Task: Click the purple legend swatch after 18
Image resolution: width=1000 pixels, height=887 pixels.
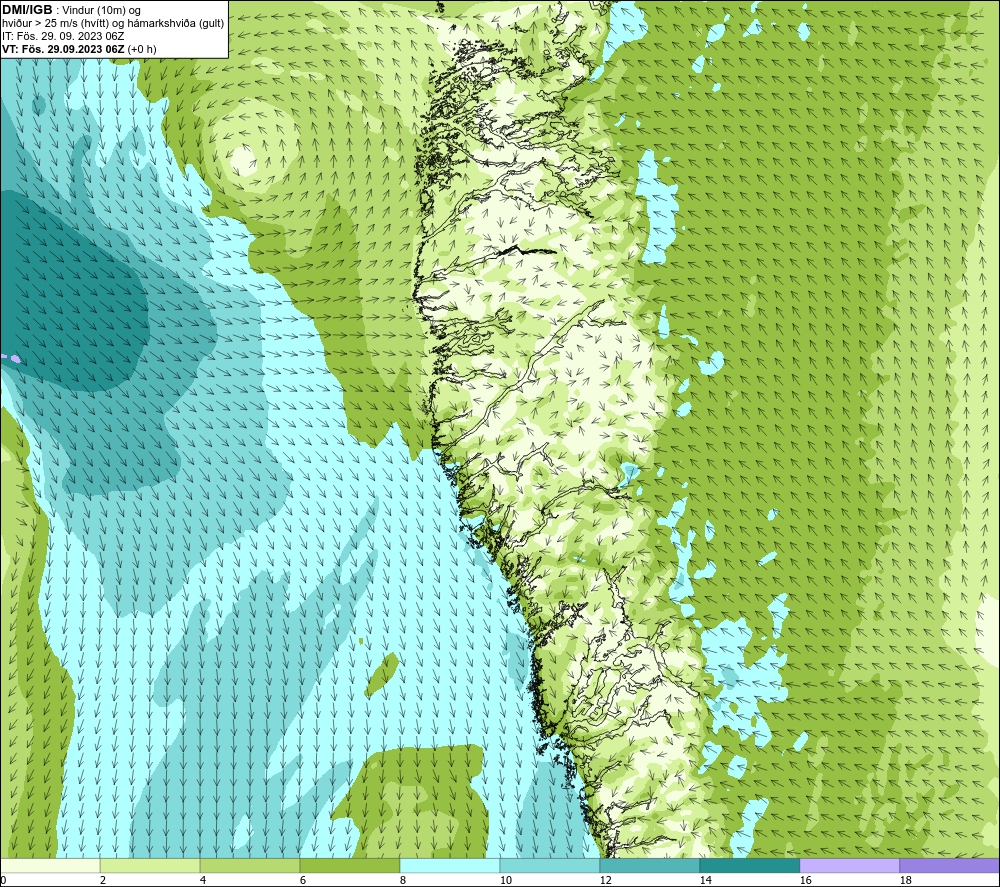Action: [950, 865]
